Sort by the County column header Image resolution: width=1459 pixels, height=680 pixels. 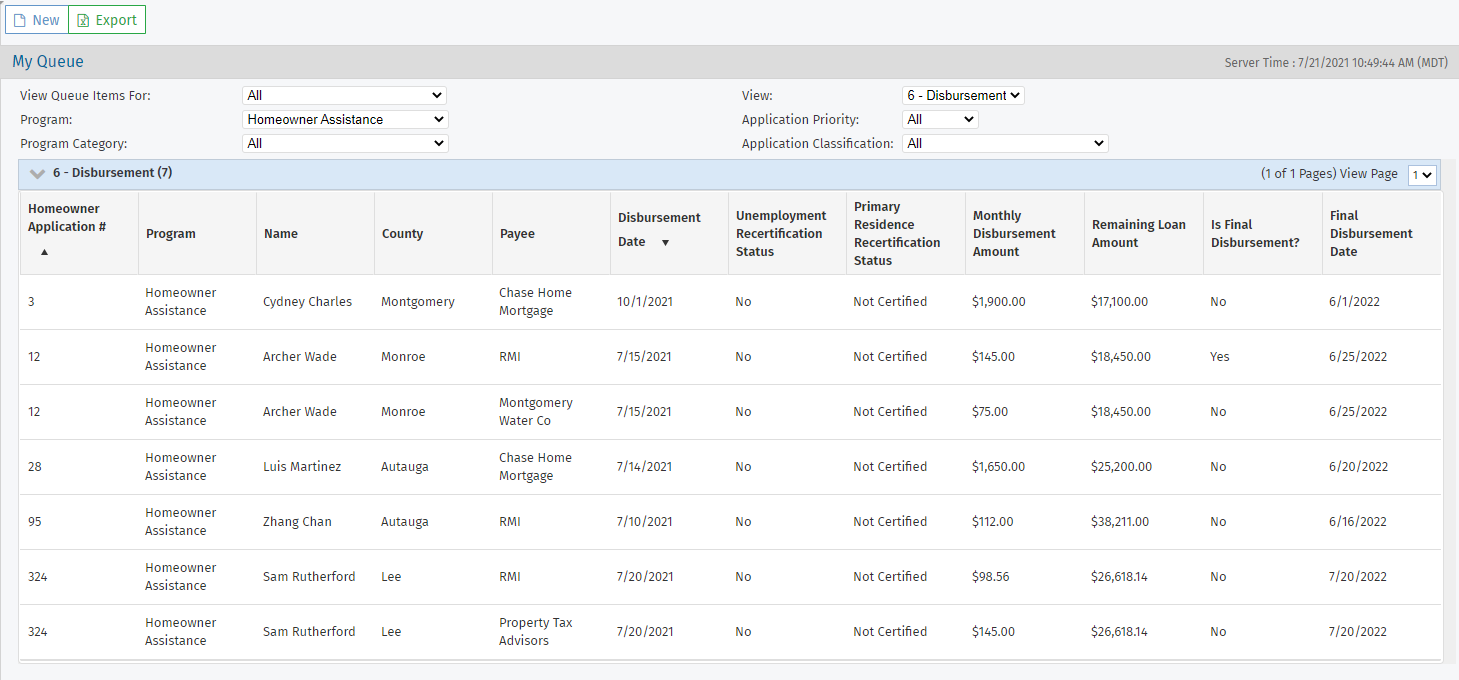[x=402, y=234]
